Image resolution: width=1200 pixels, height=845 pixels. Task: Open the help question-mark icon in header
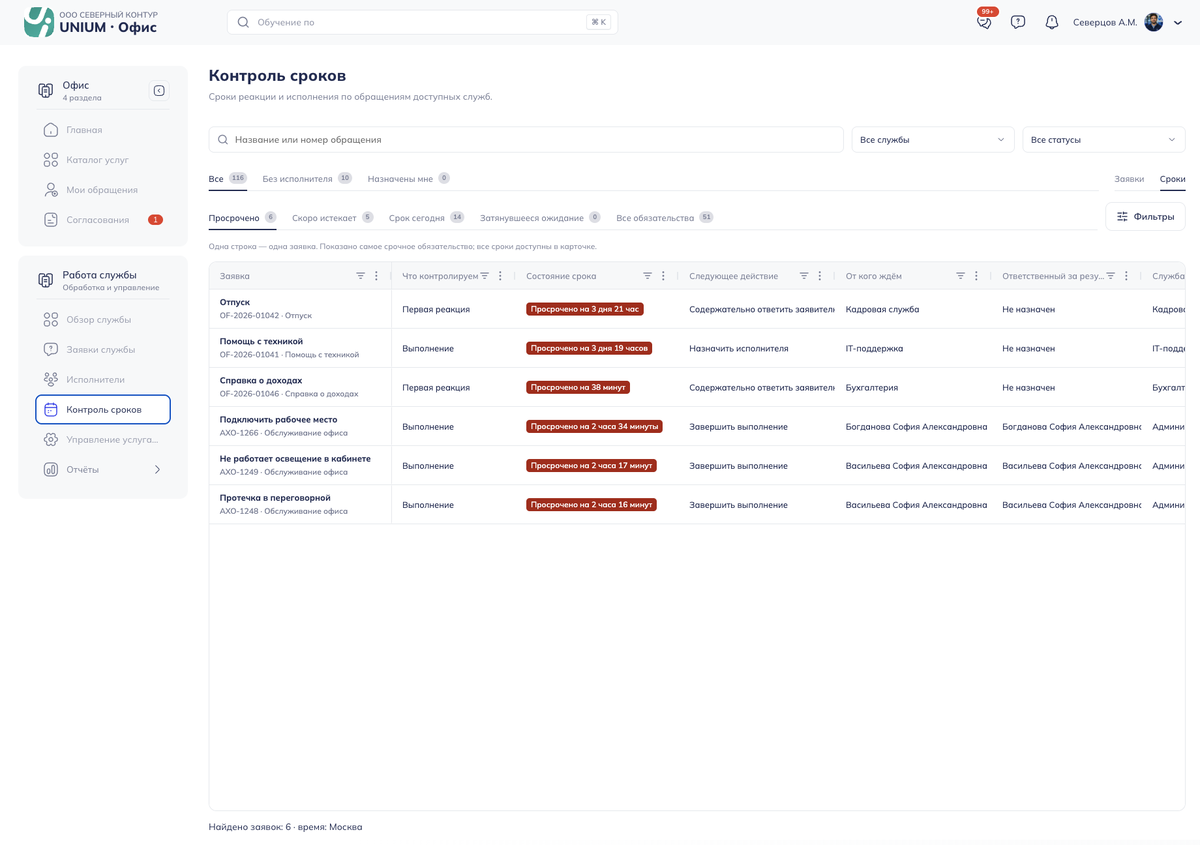1018,22
